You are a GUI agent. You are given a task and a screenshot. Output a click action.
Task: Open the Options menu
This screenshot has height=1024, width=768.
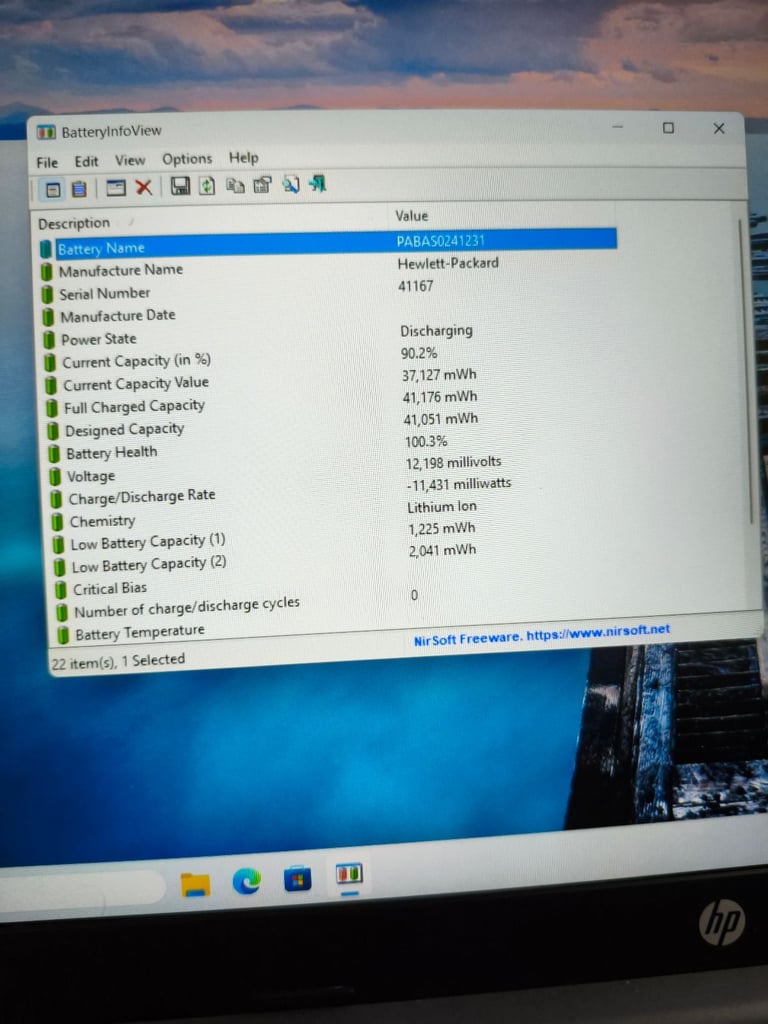[x=187, y=159]
